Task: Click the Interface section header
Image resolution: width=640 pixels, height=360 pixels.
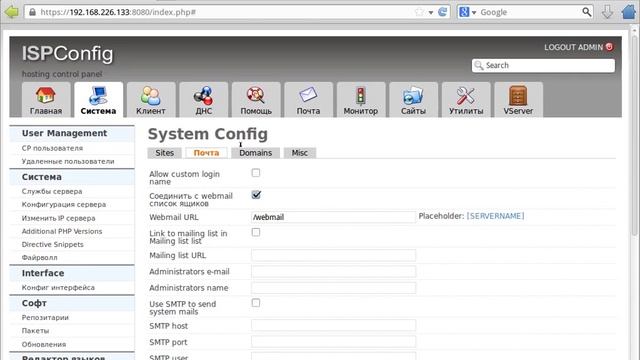Action: pos(72,273)
